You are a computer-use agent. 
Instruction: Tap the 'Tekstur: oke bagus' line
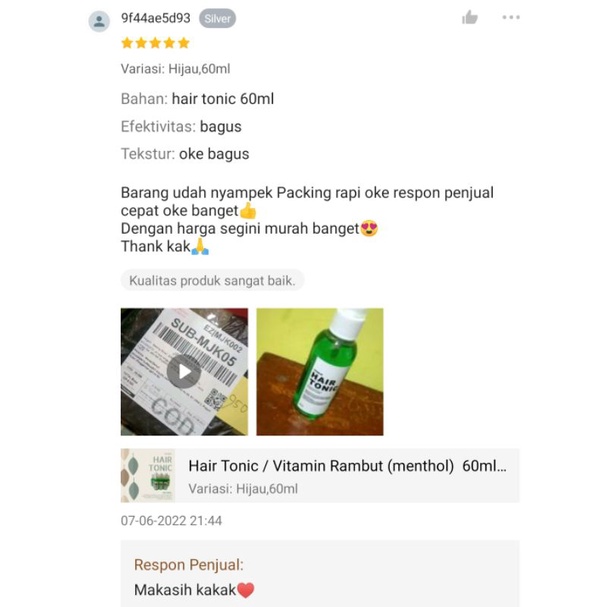click(x=185, y=154)
